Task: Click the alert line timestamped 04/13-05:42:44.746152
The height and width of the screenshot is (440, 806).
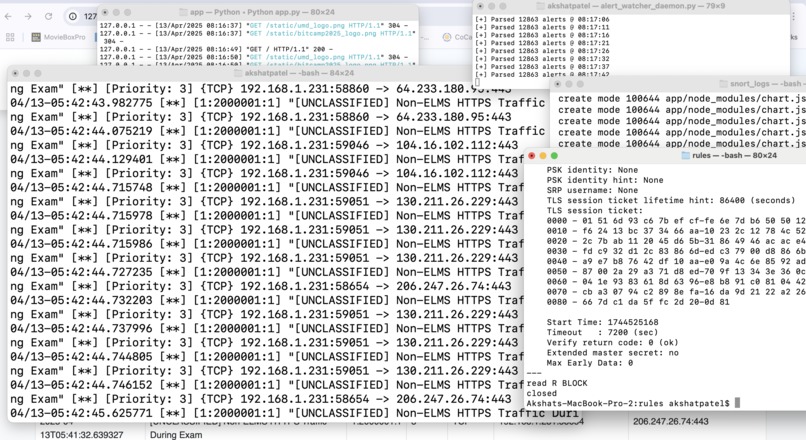Action: click(267, 385)
